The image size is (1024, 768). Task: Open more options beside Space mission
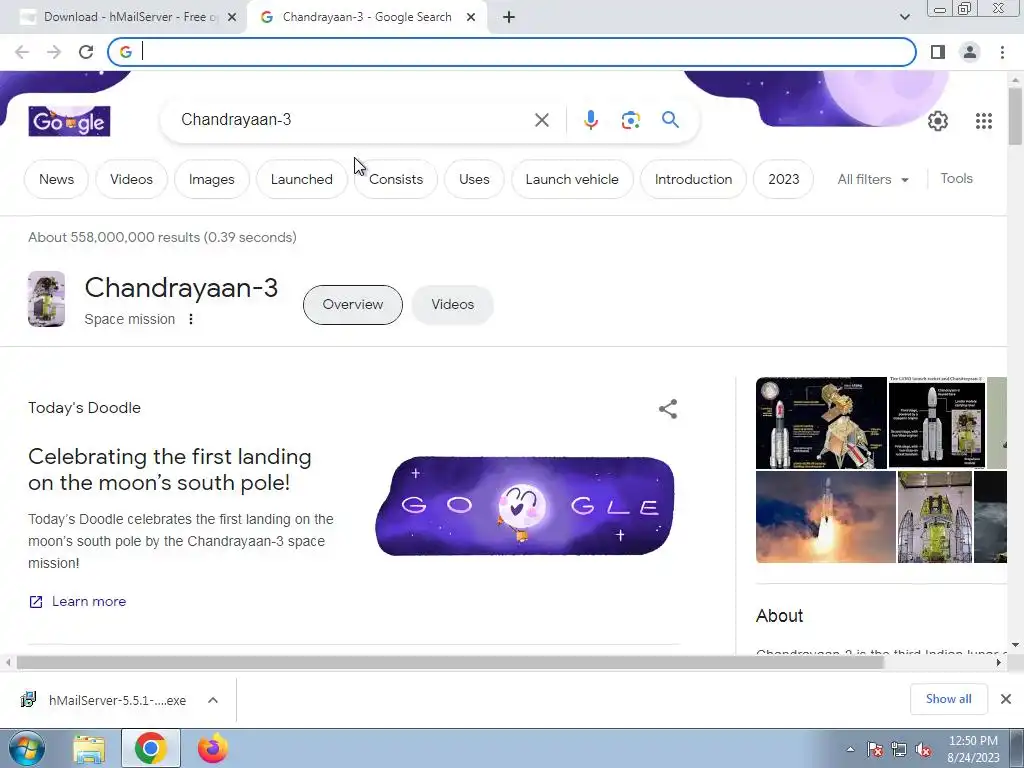coord(191,319)
